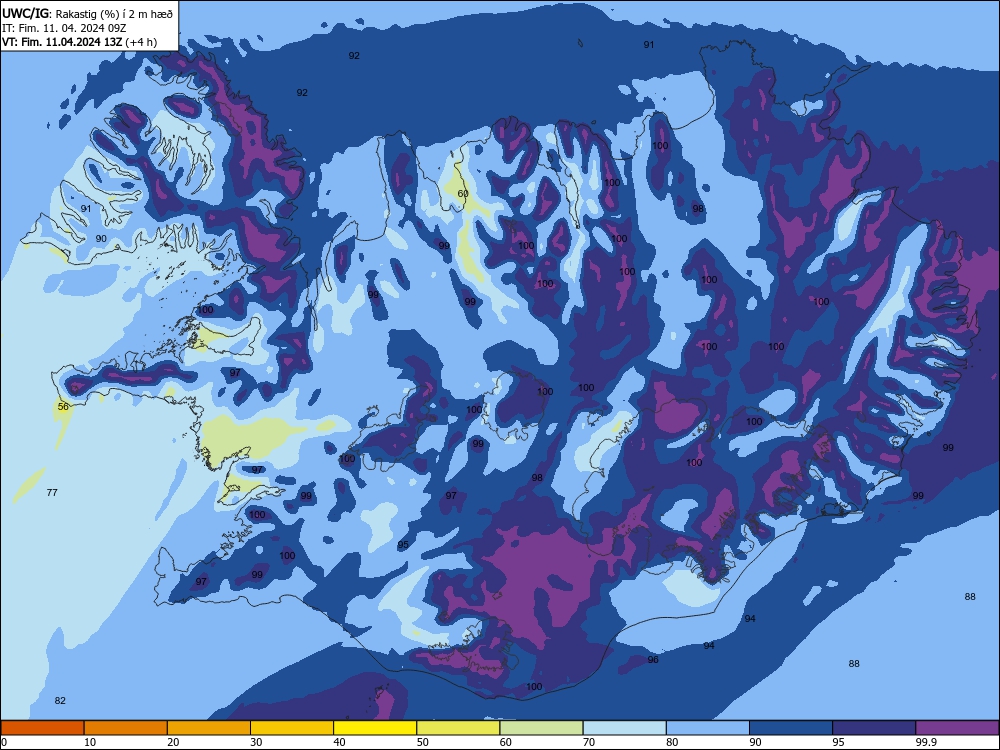
Task: Click the pale blue 70–80 legend swatch
Action: pyautogui.click(x=624, y=728)
